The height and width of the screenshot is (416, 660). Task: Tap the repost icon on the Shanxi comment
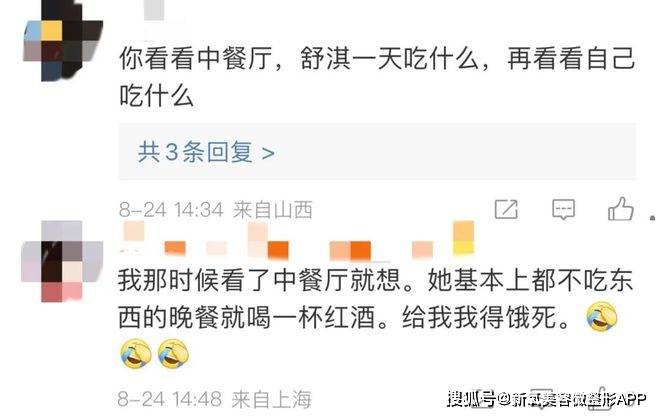click(x=506, y=209)
